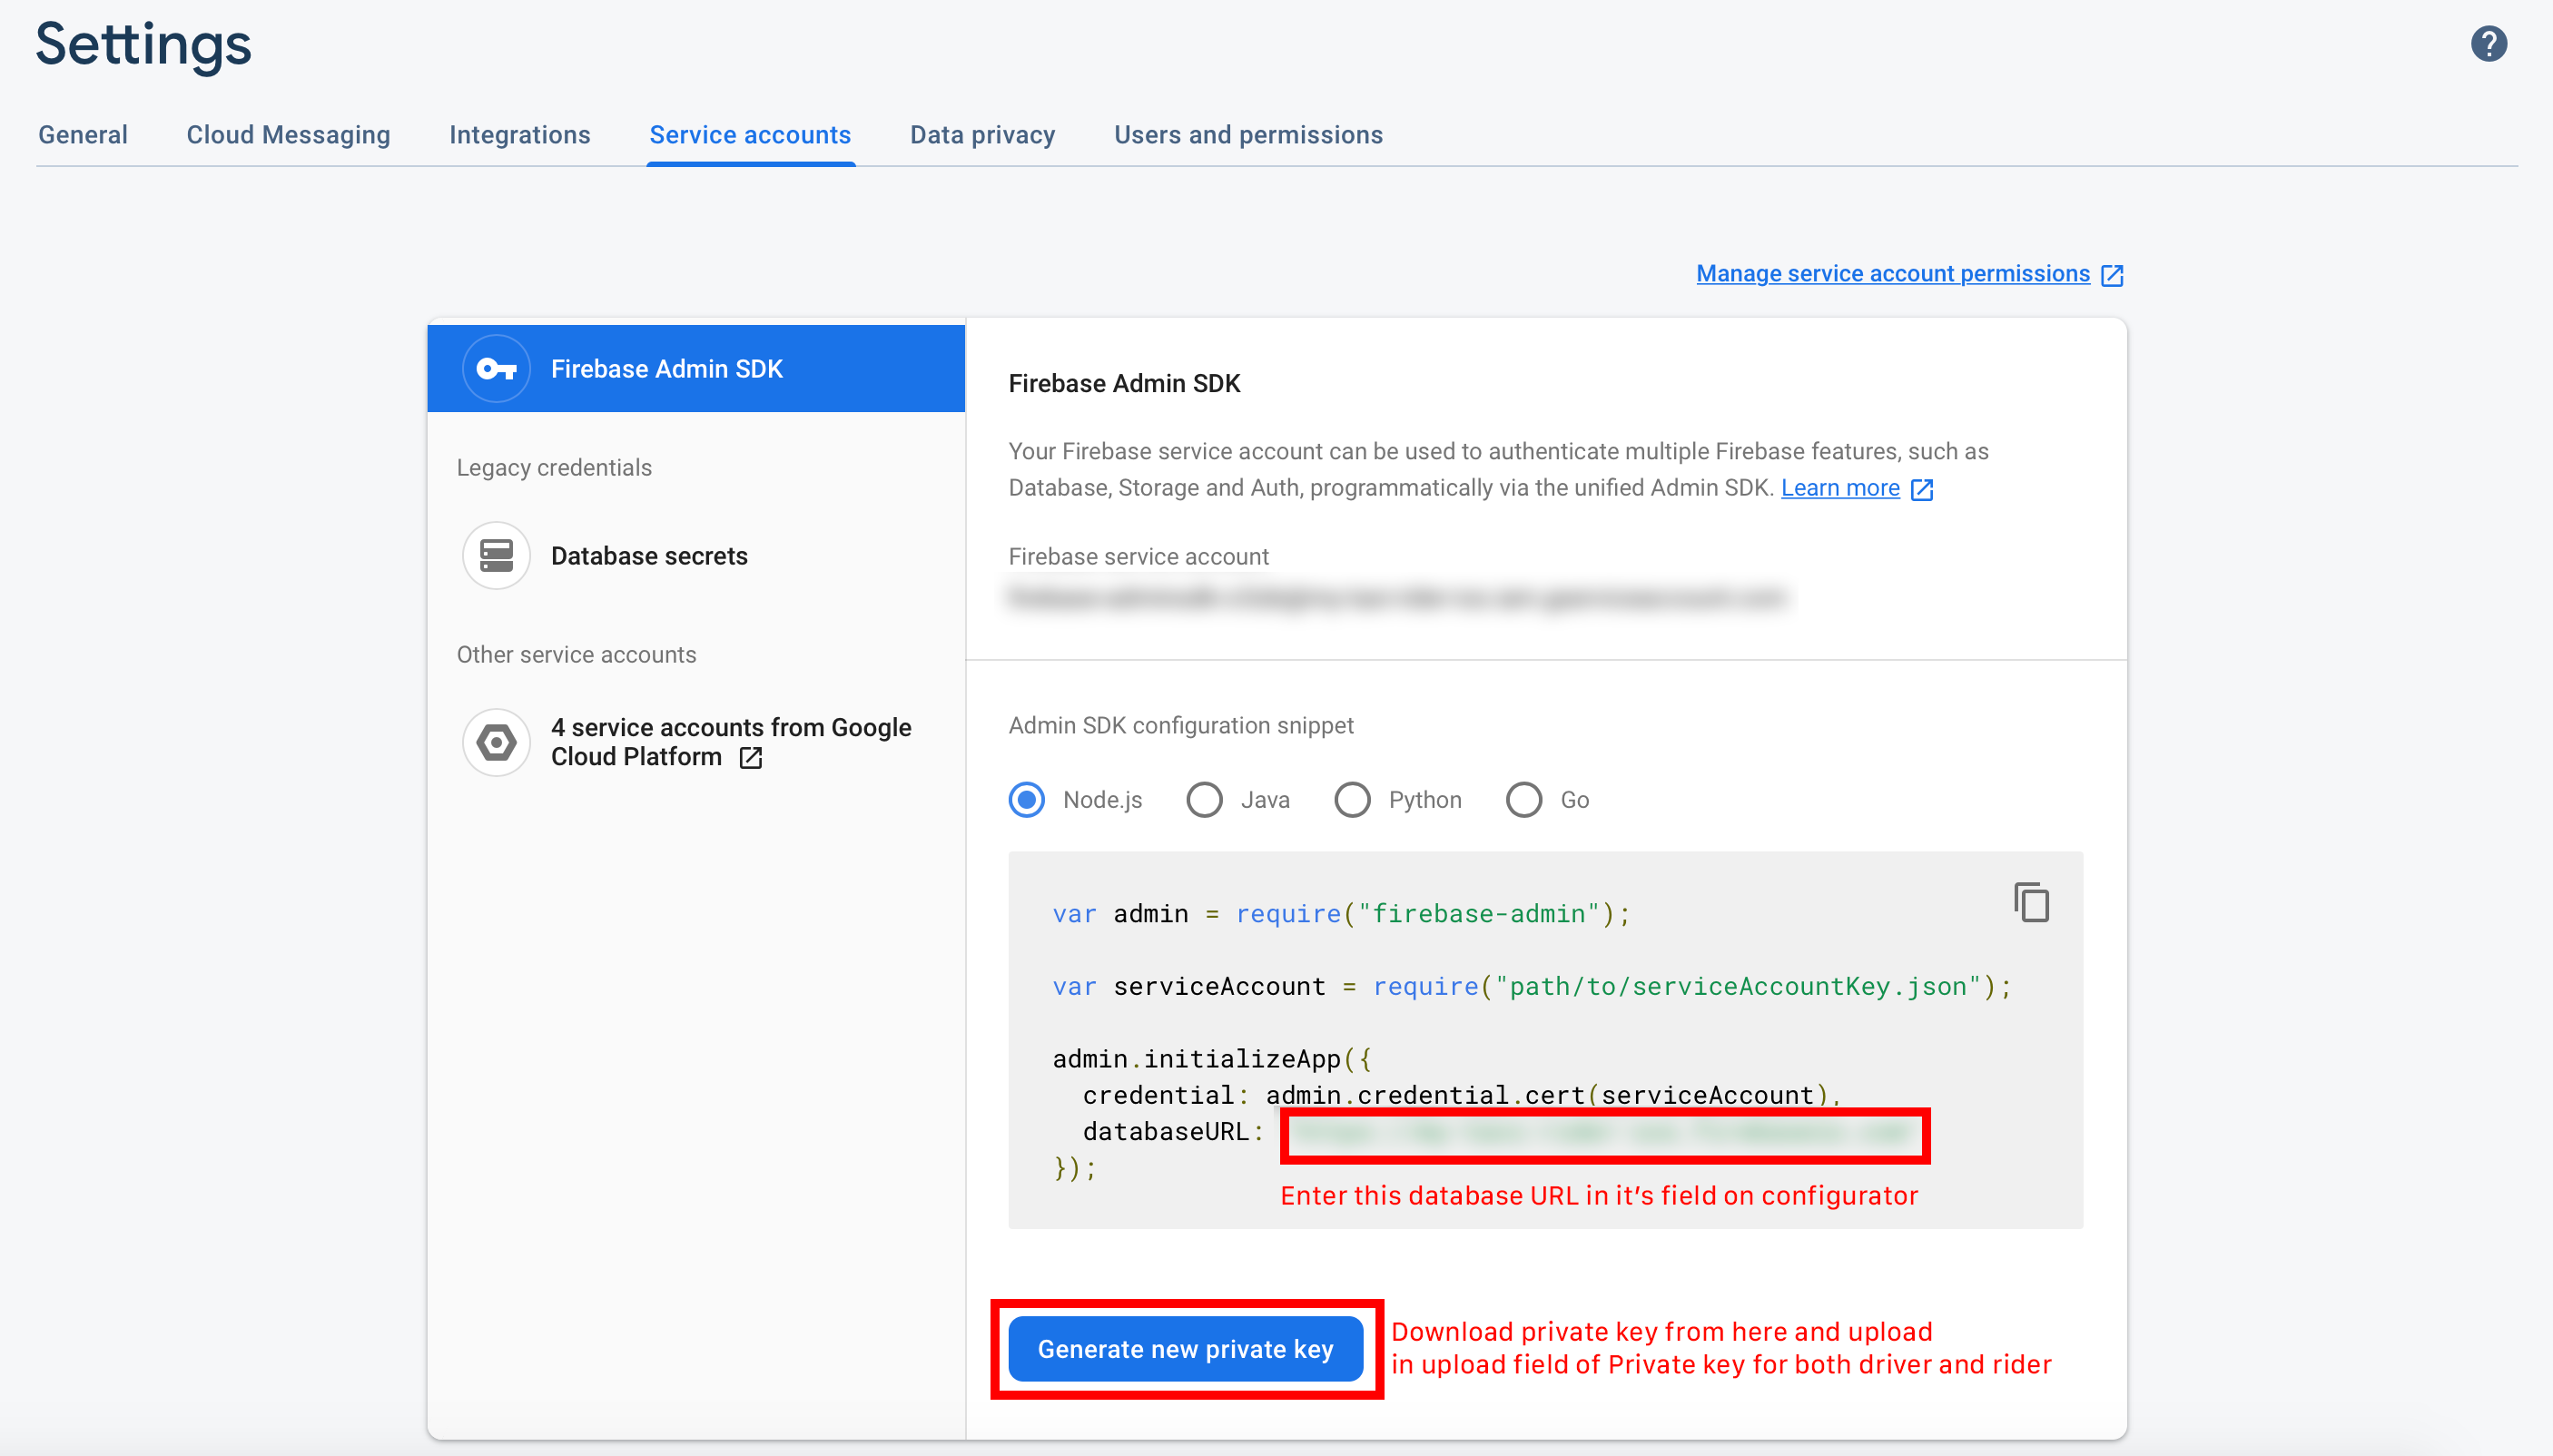
Task: Open Manage service account permissions link
Action: pyautogui.click(x=1892, y=274)
